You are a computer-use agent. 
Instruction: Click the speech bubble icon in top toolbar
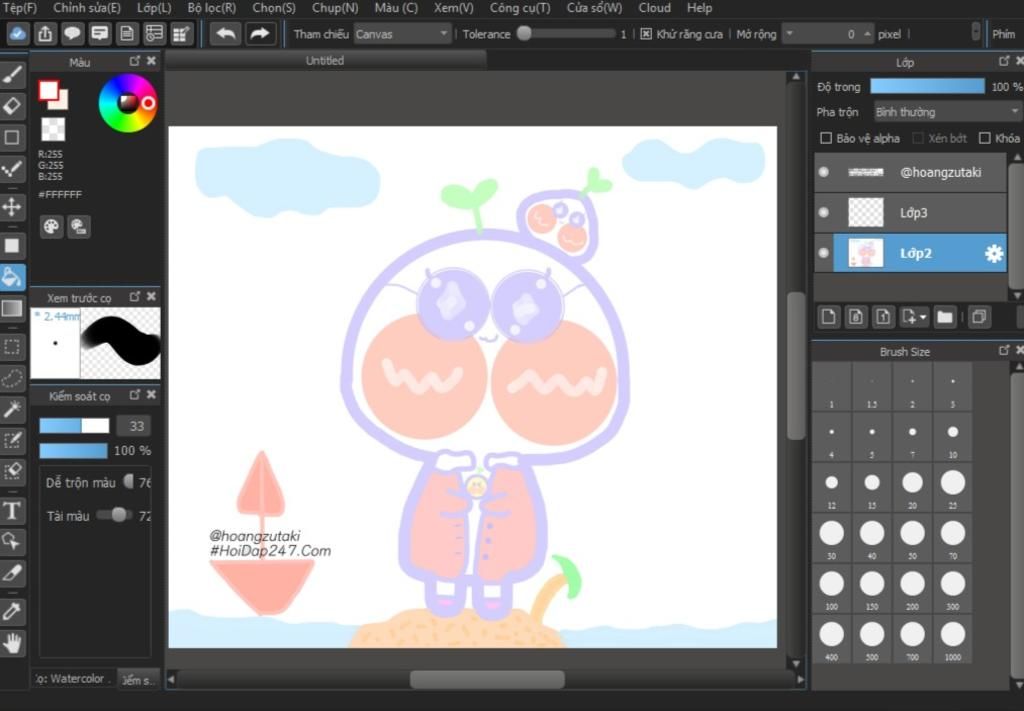tap(72, 34)
